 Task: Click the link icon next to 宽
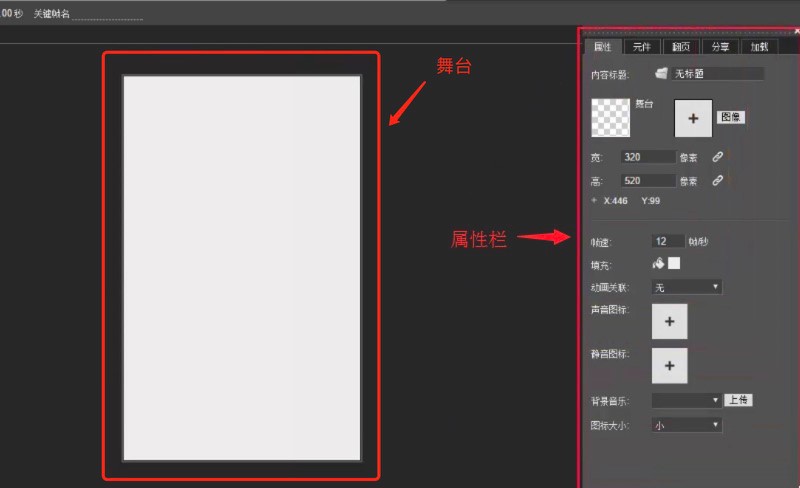[x=717, y=157]
